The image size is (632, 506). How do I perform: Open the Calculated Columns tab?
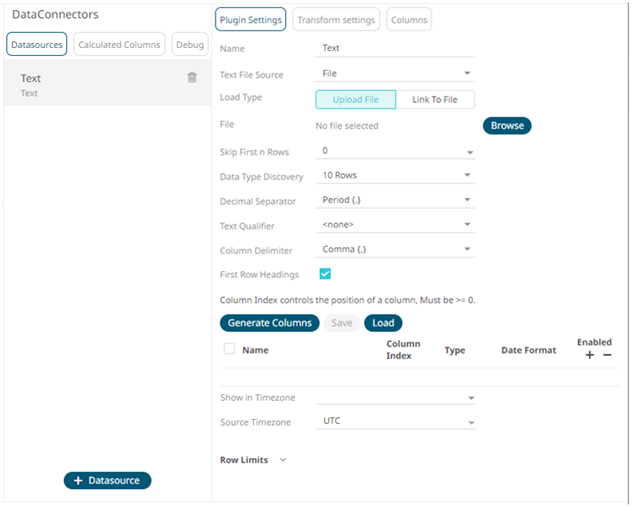tap(119, 44)
